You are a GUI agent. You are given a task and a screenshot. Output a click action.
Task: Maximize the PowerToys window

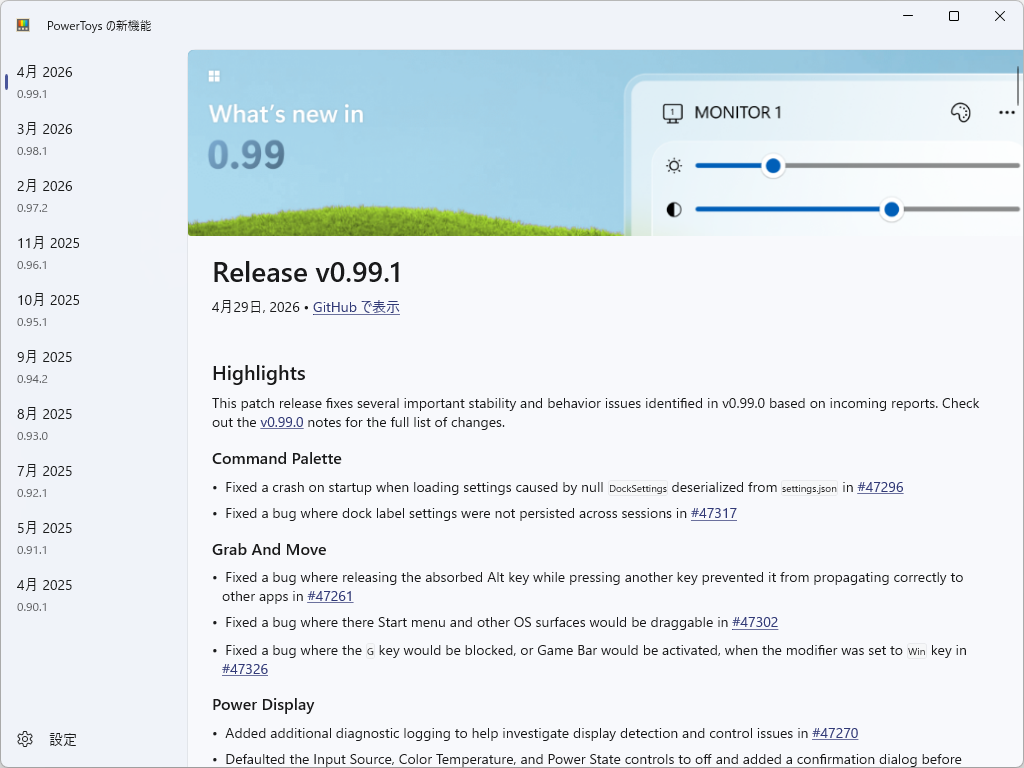coord(953,16)
